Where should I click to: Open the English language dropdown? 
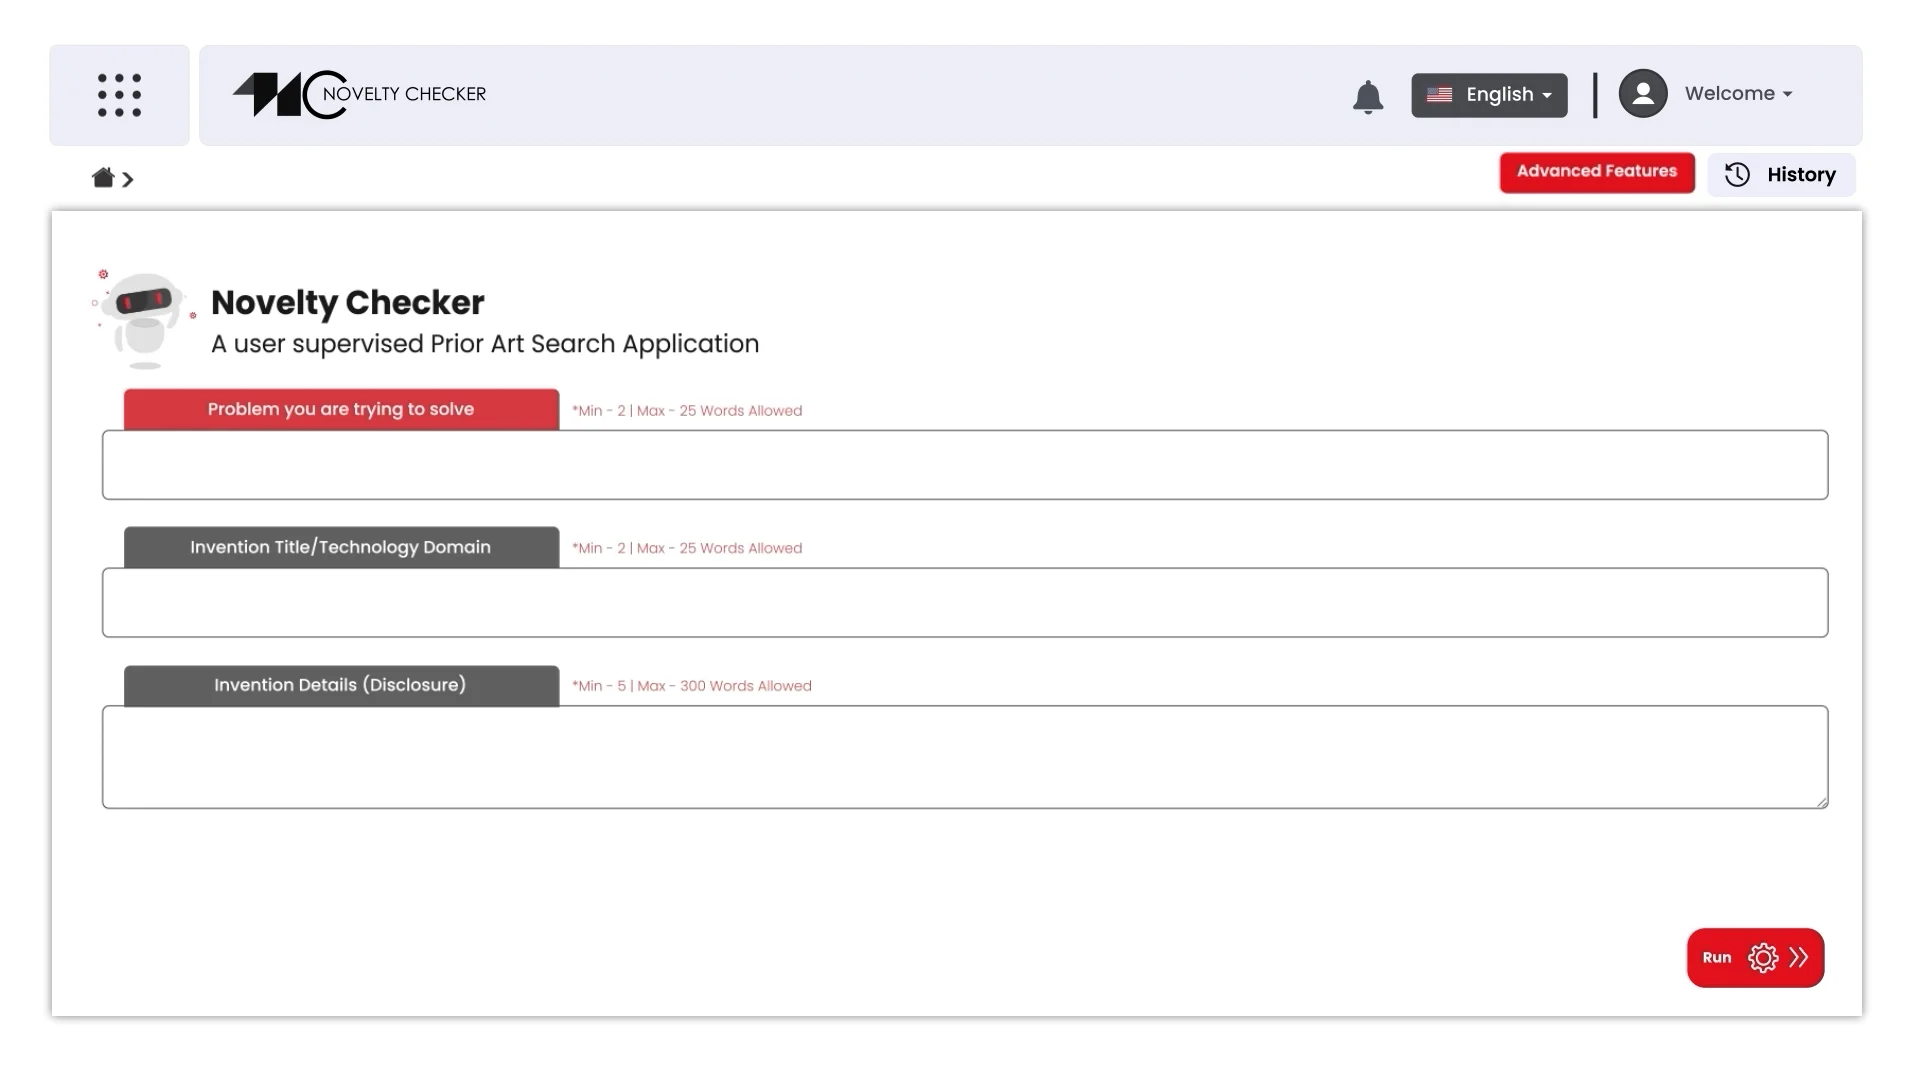[x=1489, y=95]
